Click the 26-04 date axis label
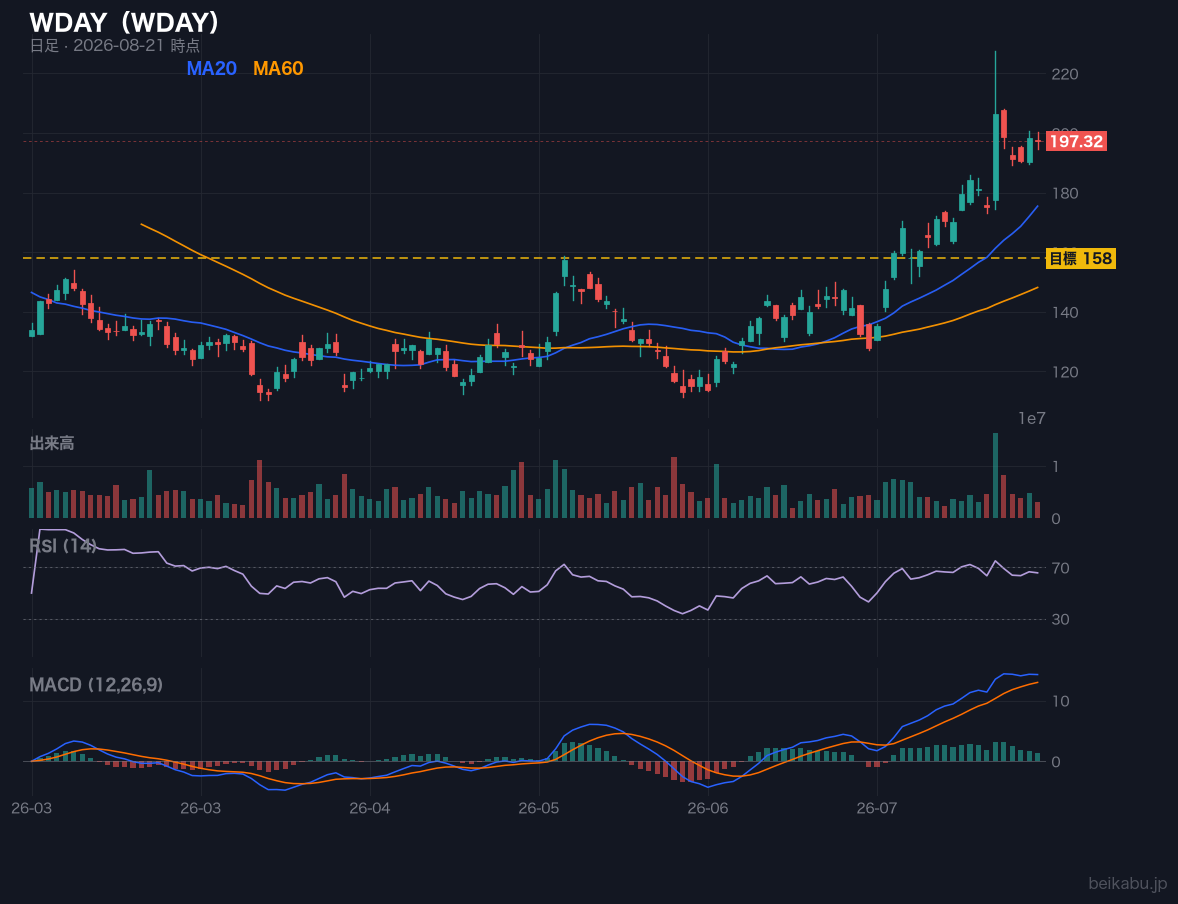The image size is (1178, 904). pyautogui.click(x=370, y=809)
